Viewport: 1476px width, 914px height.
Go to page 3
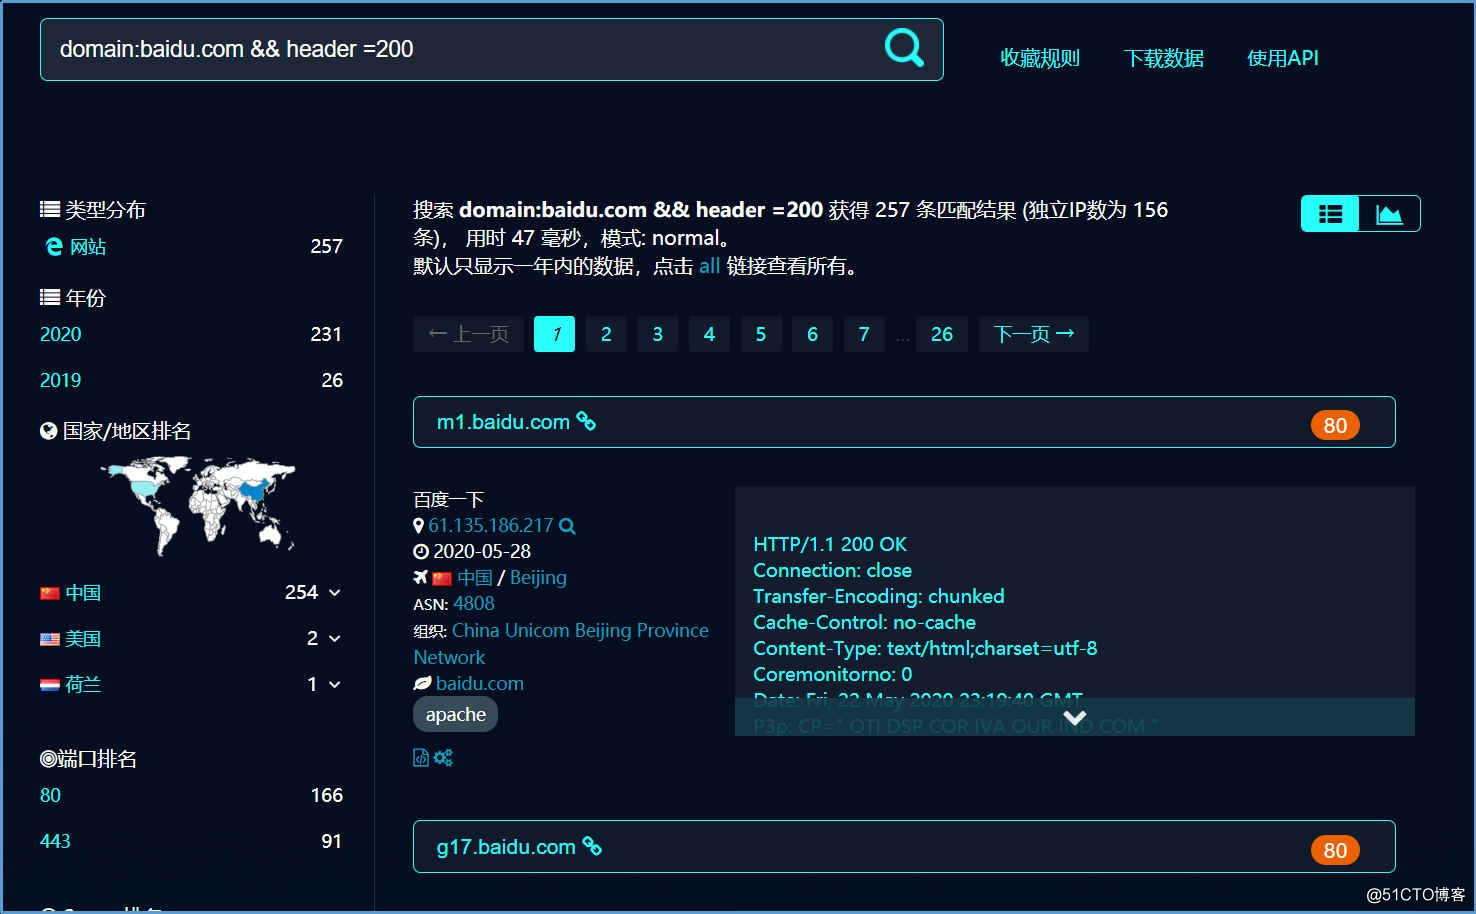(x=657, y=334)
